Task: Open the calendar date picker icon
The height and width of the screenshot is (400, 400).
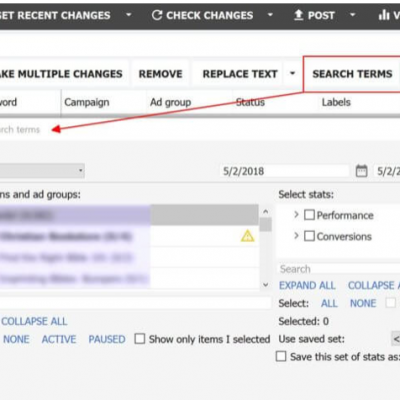Action: click(361, 171)
